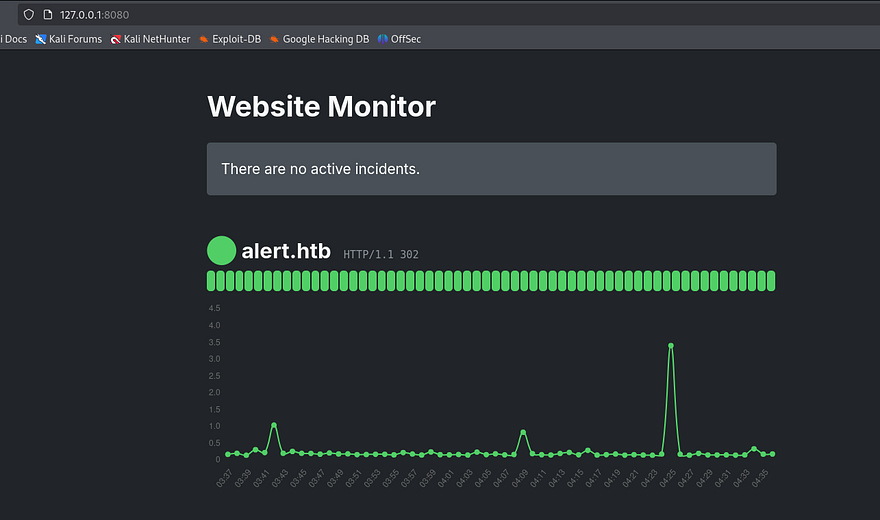Click the Kali NetHunter bookmark icon
This screenshot has height=520, width=880.
pyautogui.click(x=116, y=39)
